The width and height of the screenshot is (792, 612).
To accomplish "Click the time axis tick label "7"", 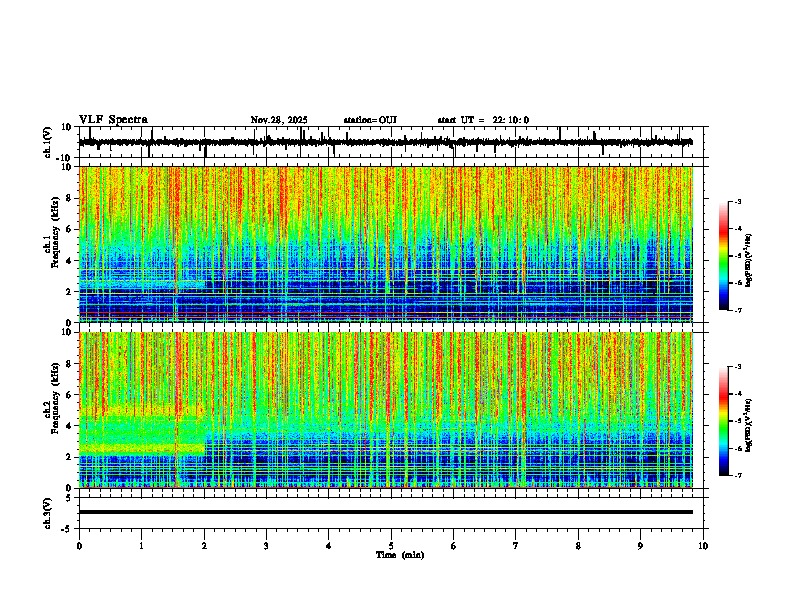I will (x=516, y=546).
